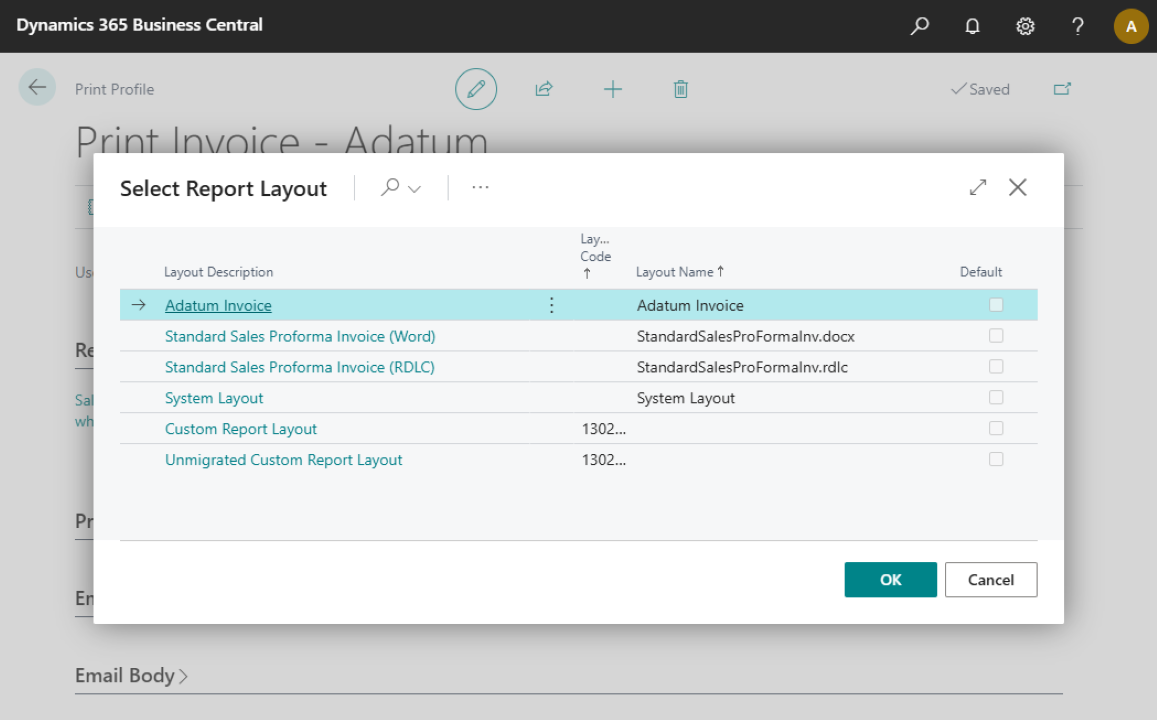Select Standard Sales Proforma Invoice (Word)
The image size is (1157, 720).
click(300, 336)
